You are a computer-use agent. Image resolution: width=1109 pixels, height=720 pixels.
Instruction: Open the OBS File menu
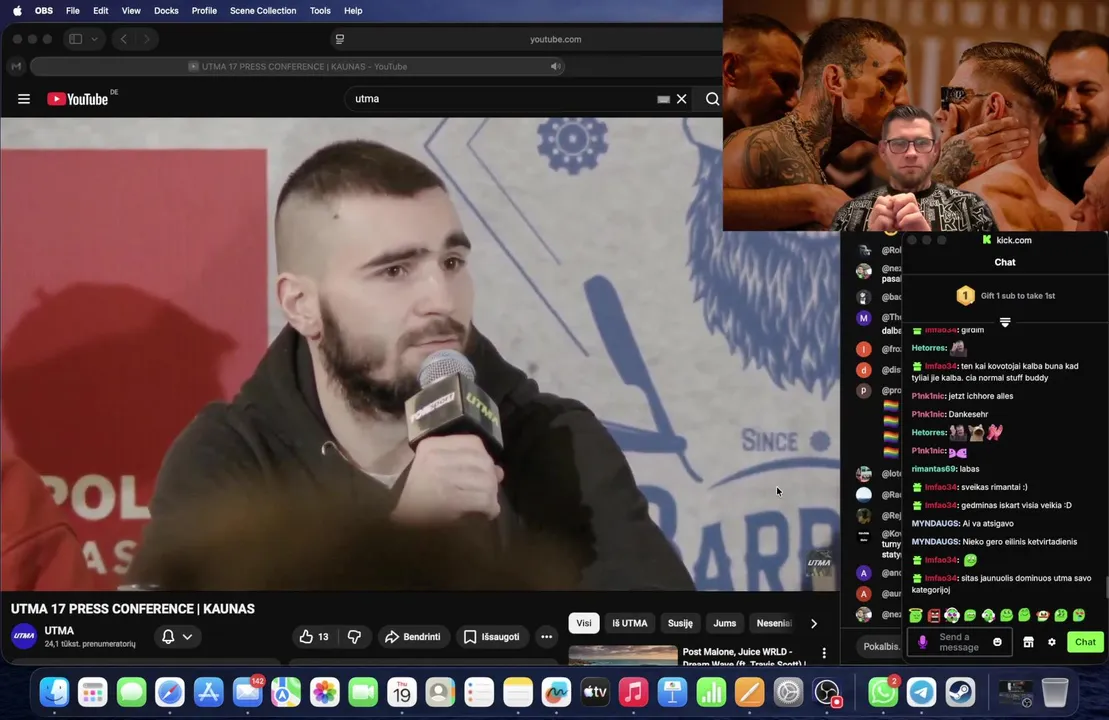pyautogui.click(x=73, y=11)
